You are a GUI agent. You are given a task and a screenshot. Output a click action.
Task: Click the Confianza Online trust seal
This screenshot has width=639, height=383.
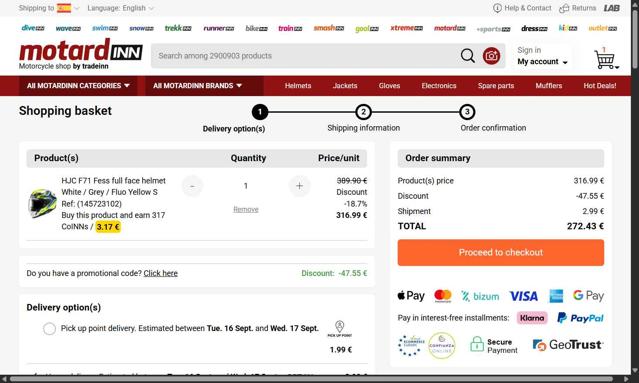(x=442, y=346)
